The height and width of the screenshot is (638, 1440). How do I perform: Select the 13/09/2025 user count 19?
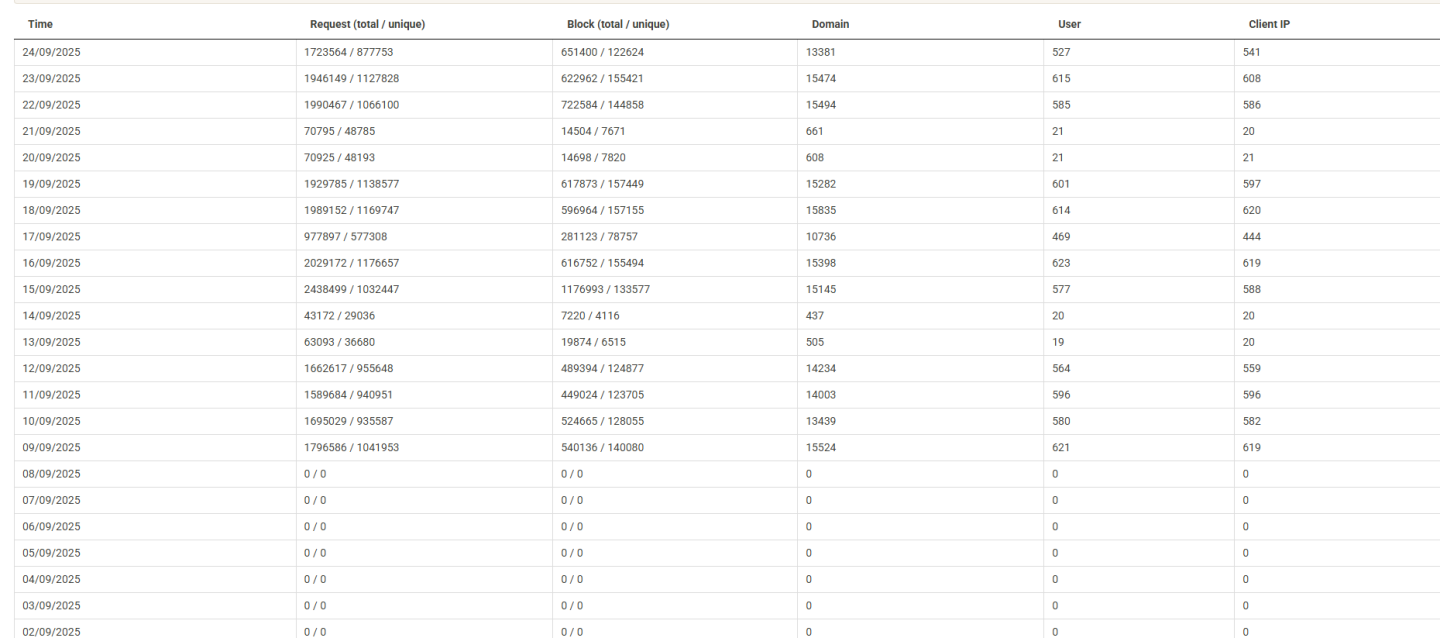point(1058,342)
